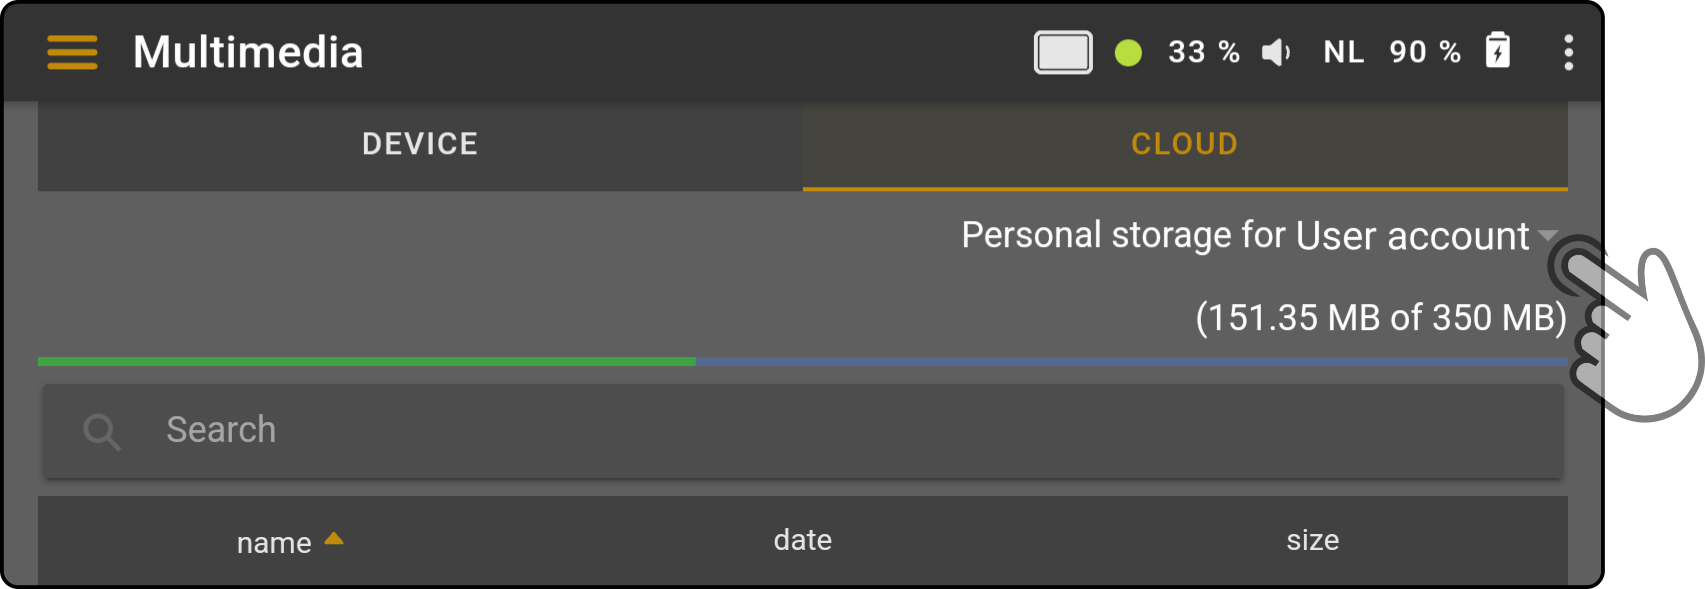
Task: Click the NL language indicator
Action: point(1344,52)
